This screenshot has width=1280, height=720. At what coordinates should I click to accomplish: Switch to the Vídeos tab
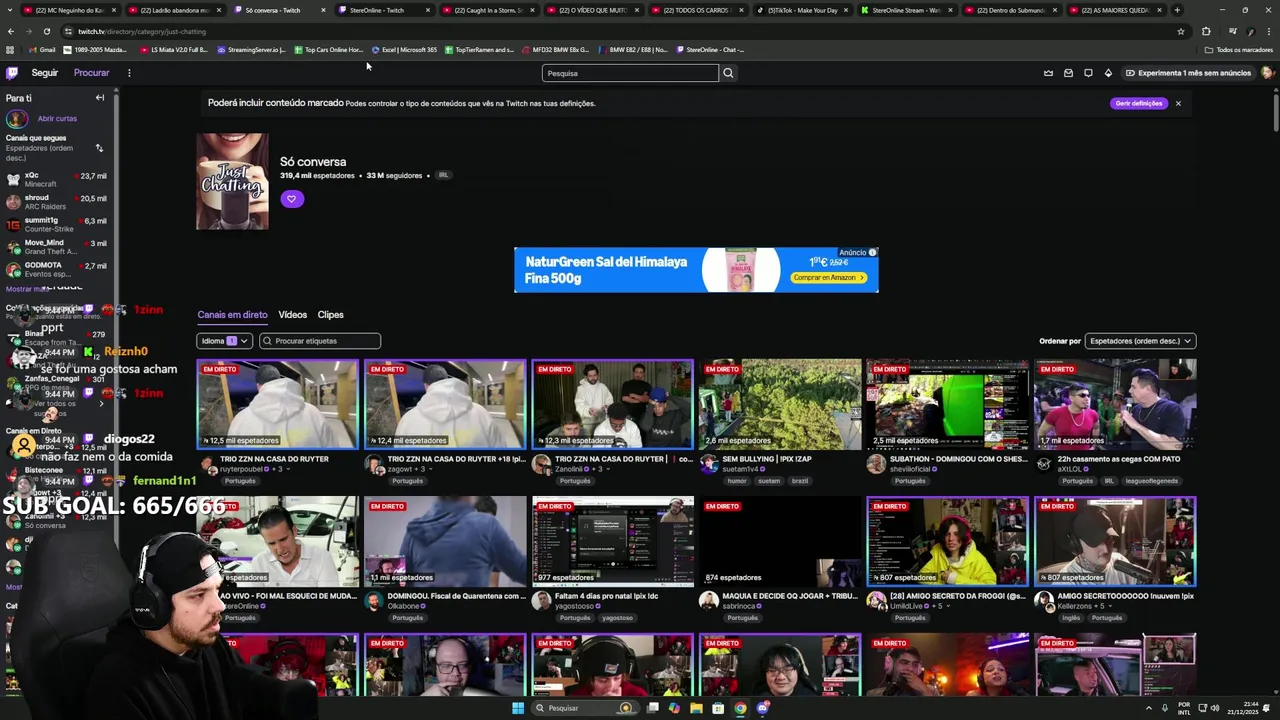pyautogui.click(x=293, y=315)
